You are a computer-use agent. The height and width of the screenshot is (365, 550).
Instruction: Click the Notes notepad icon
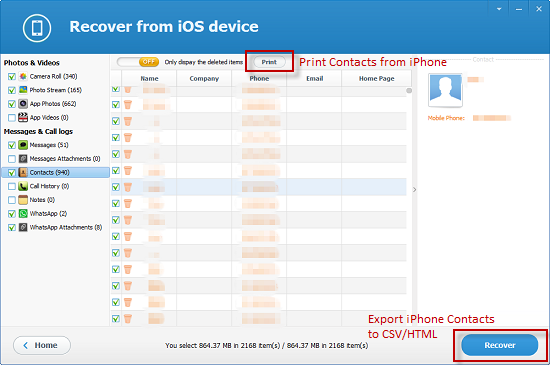point(23,200)
